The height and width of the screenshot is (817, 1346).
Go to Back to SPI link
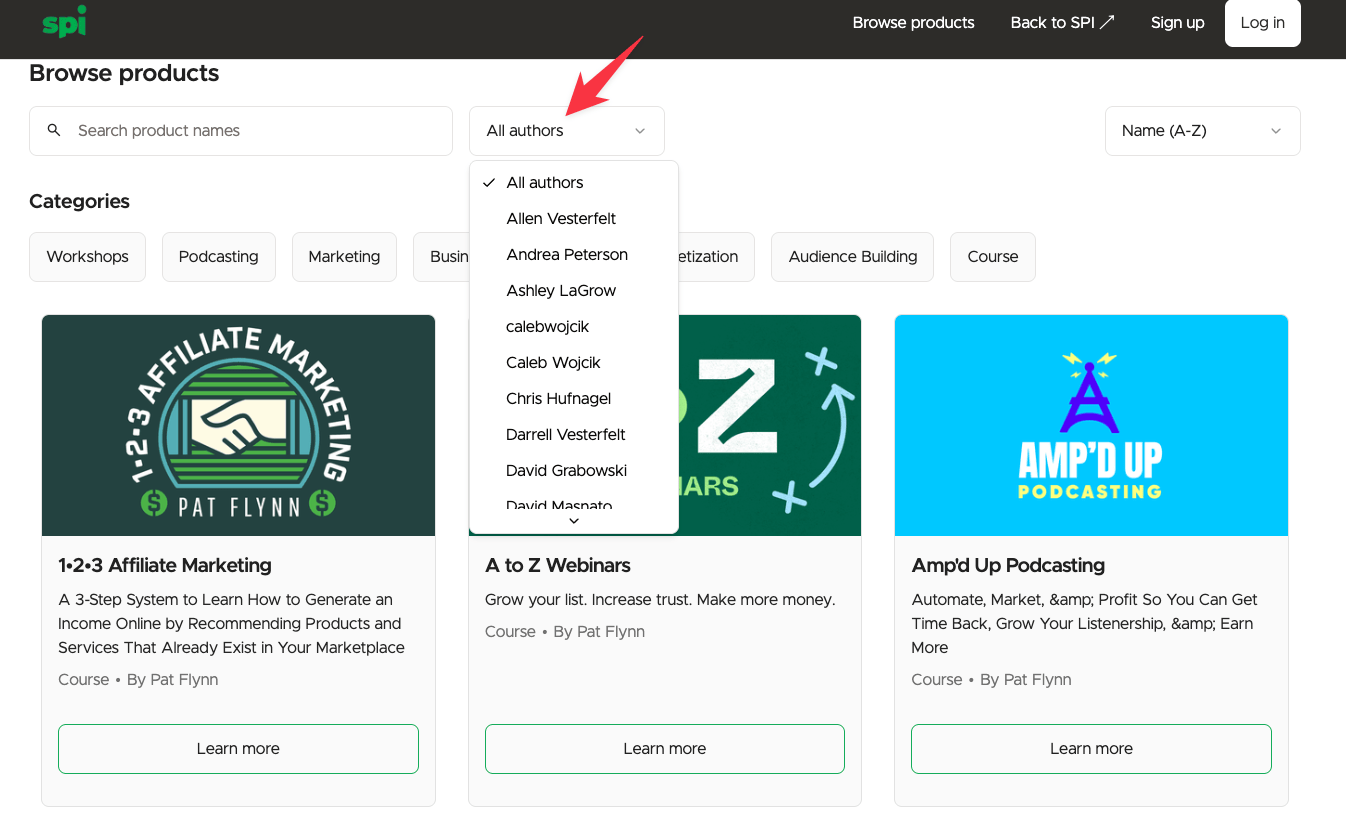1062,23
